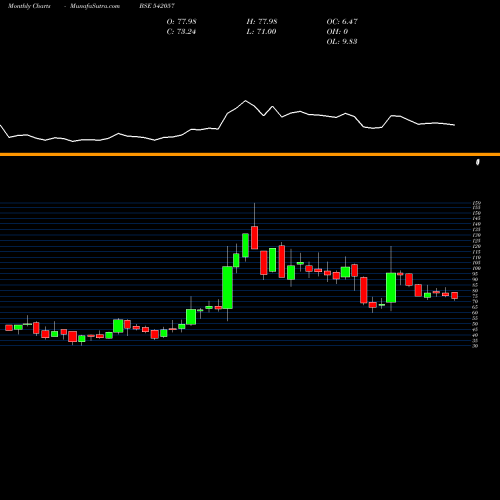Screen dimensions: 500x500
Task: Click the close price 'C: 73.24'
Action: click(x=181, y=32)
